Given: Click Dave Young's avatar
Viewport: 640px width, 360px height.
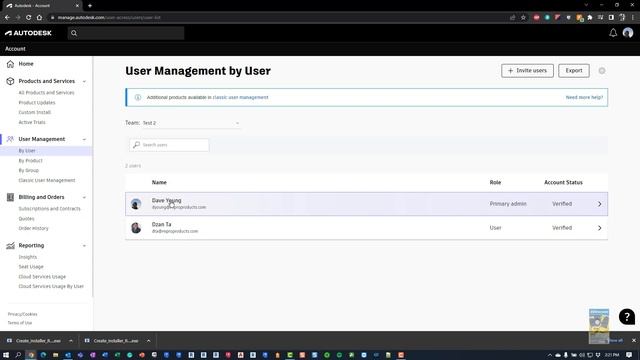Looking at the screenshot, I should coord(136,204).
